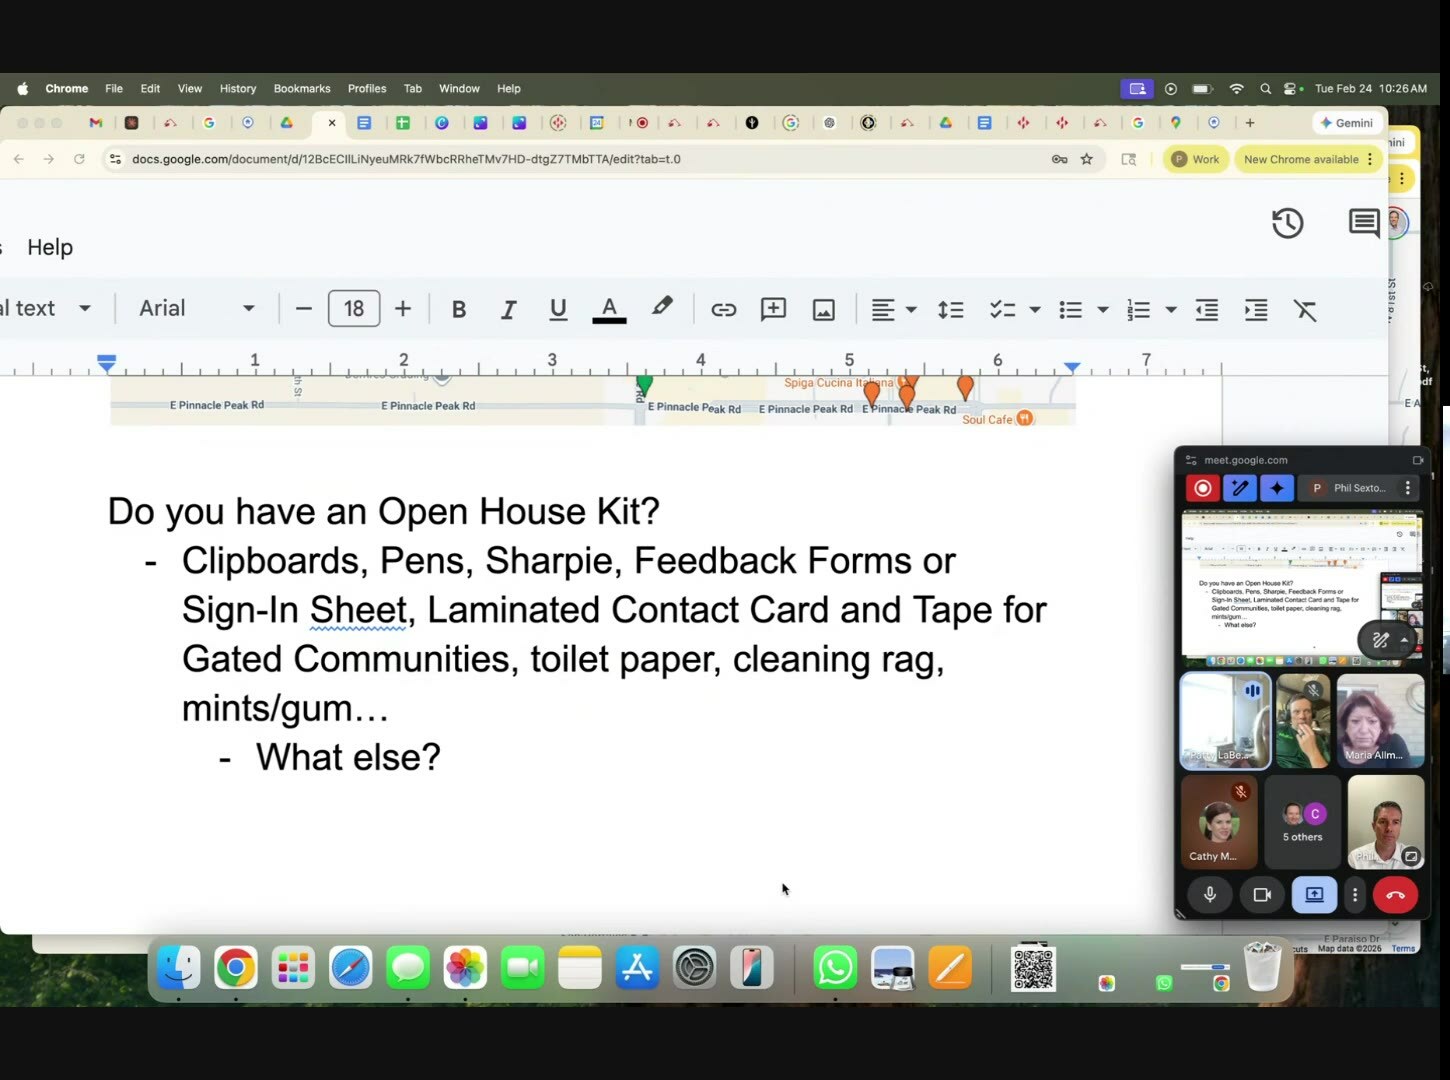Click the Meet present screen button

click(1314, 895)
